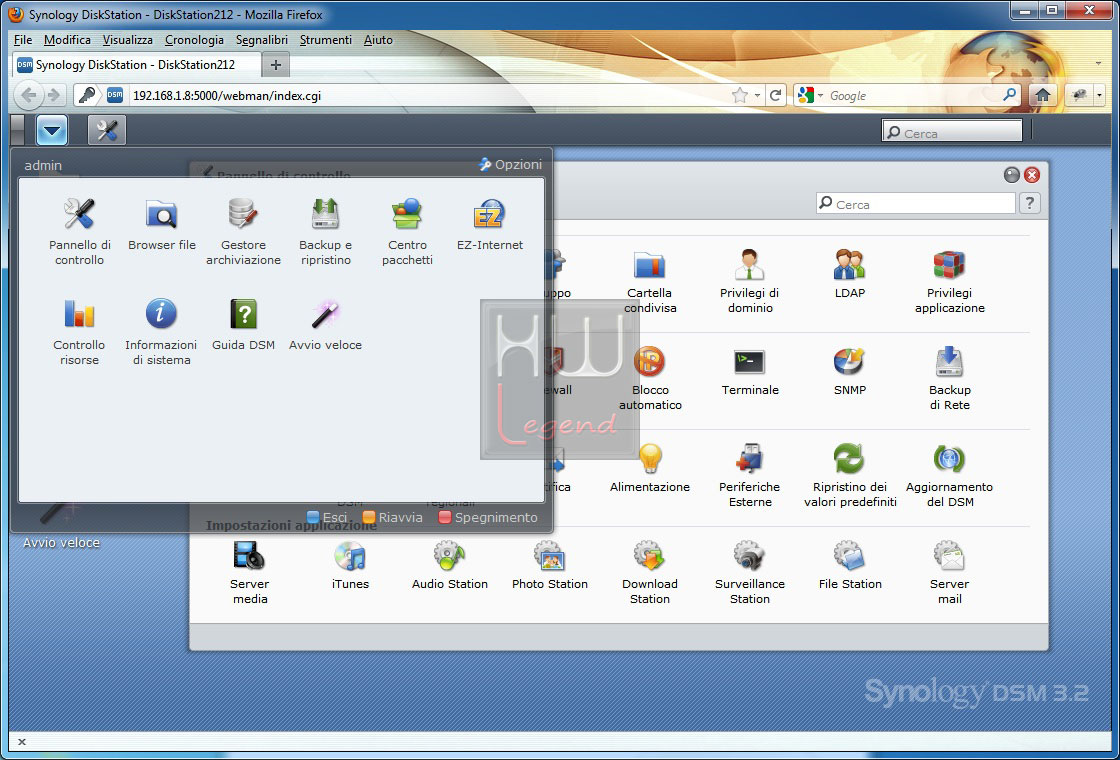Click the Pannello di controllo taskbar button

pyautogui.click(x=106, y=130)
